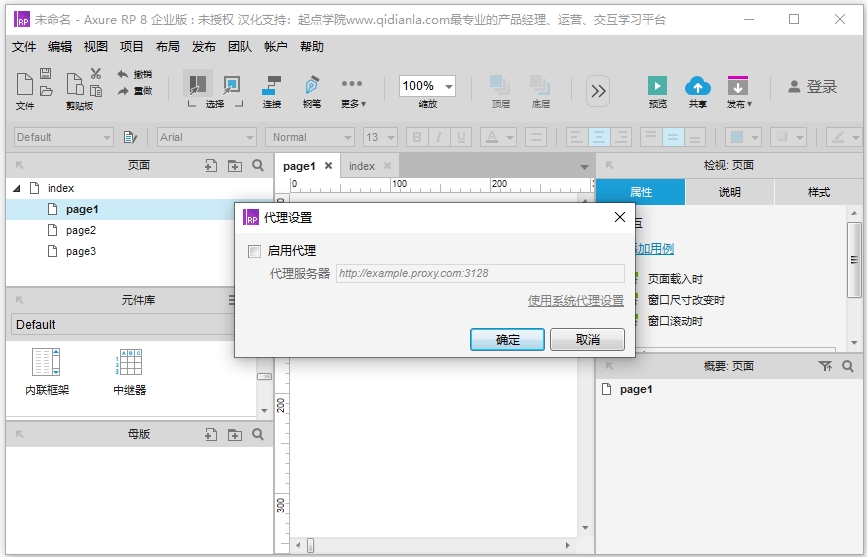Screen dimensions: 867x557
Task: Open the 更多 more tools menu
Action: tap(353, 92)
